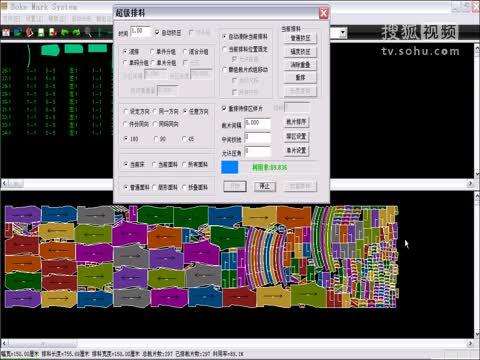Click the blue color swatch in dialog
The width and height of the screenshot is (480, 360).
coord(230,167)
